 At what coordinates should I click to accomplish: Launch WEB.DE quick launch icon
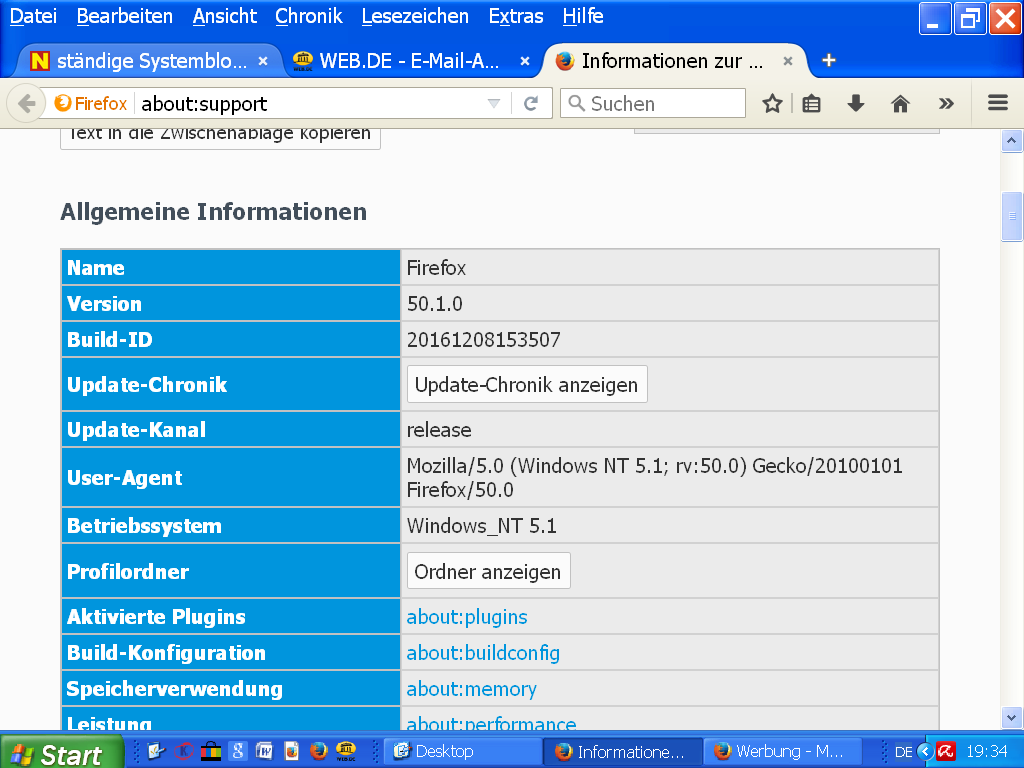(x=345, y=751)
